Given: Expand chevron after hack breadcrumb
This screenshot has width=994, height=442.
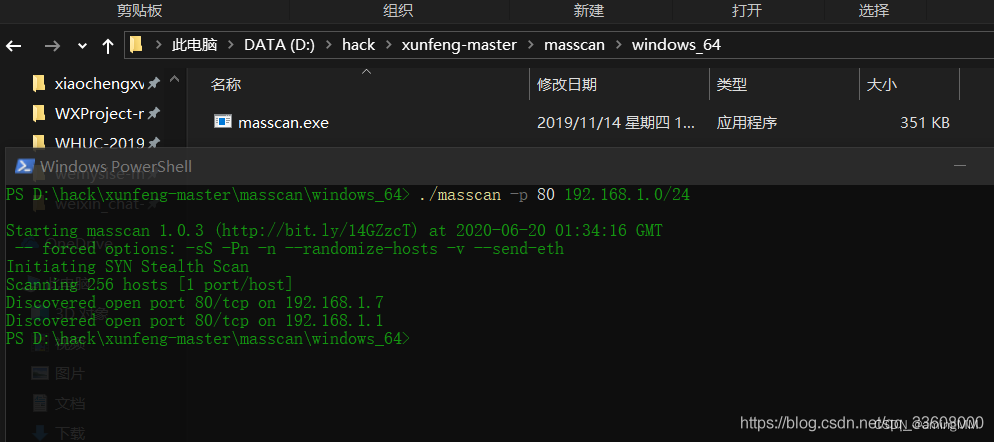Looking at the screenshot, I should pos(388,45).
